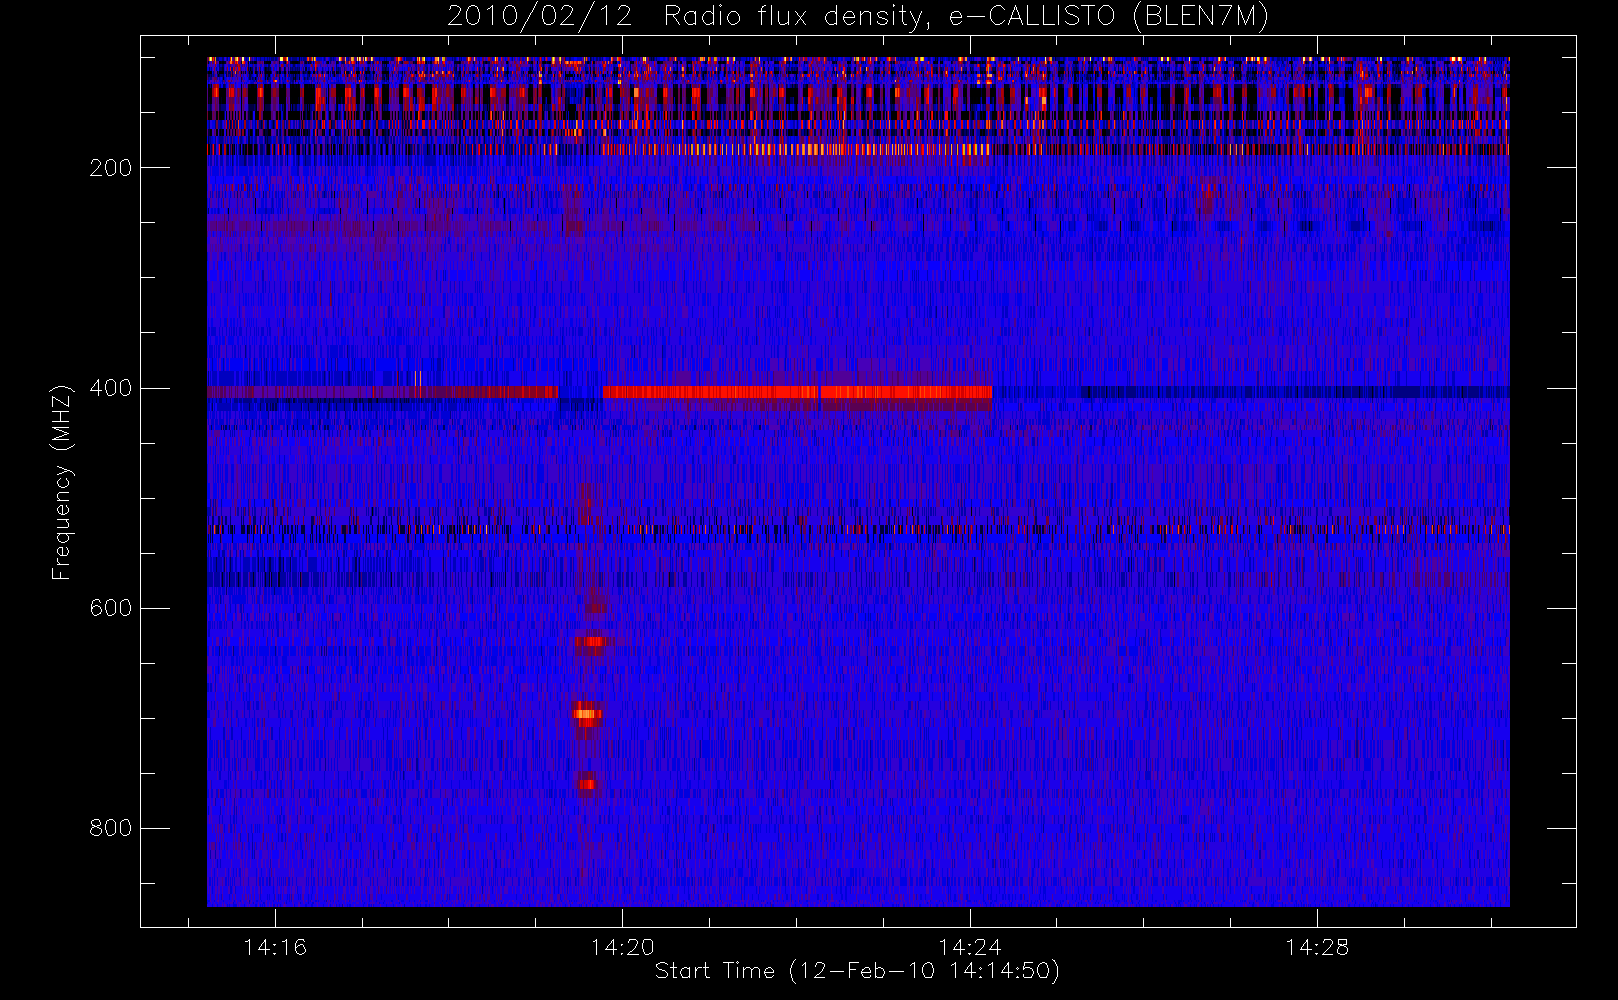Click the 14:24 time tick label
The image size is (1618, 1000).
969,947
